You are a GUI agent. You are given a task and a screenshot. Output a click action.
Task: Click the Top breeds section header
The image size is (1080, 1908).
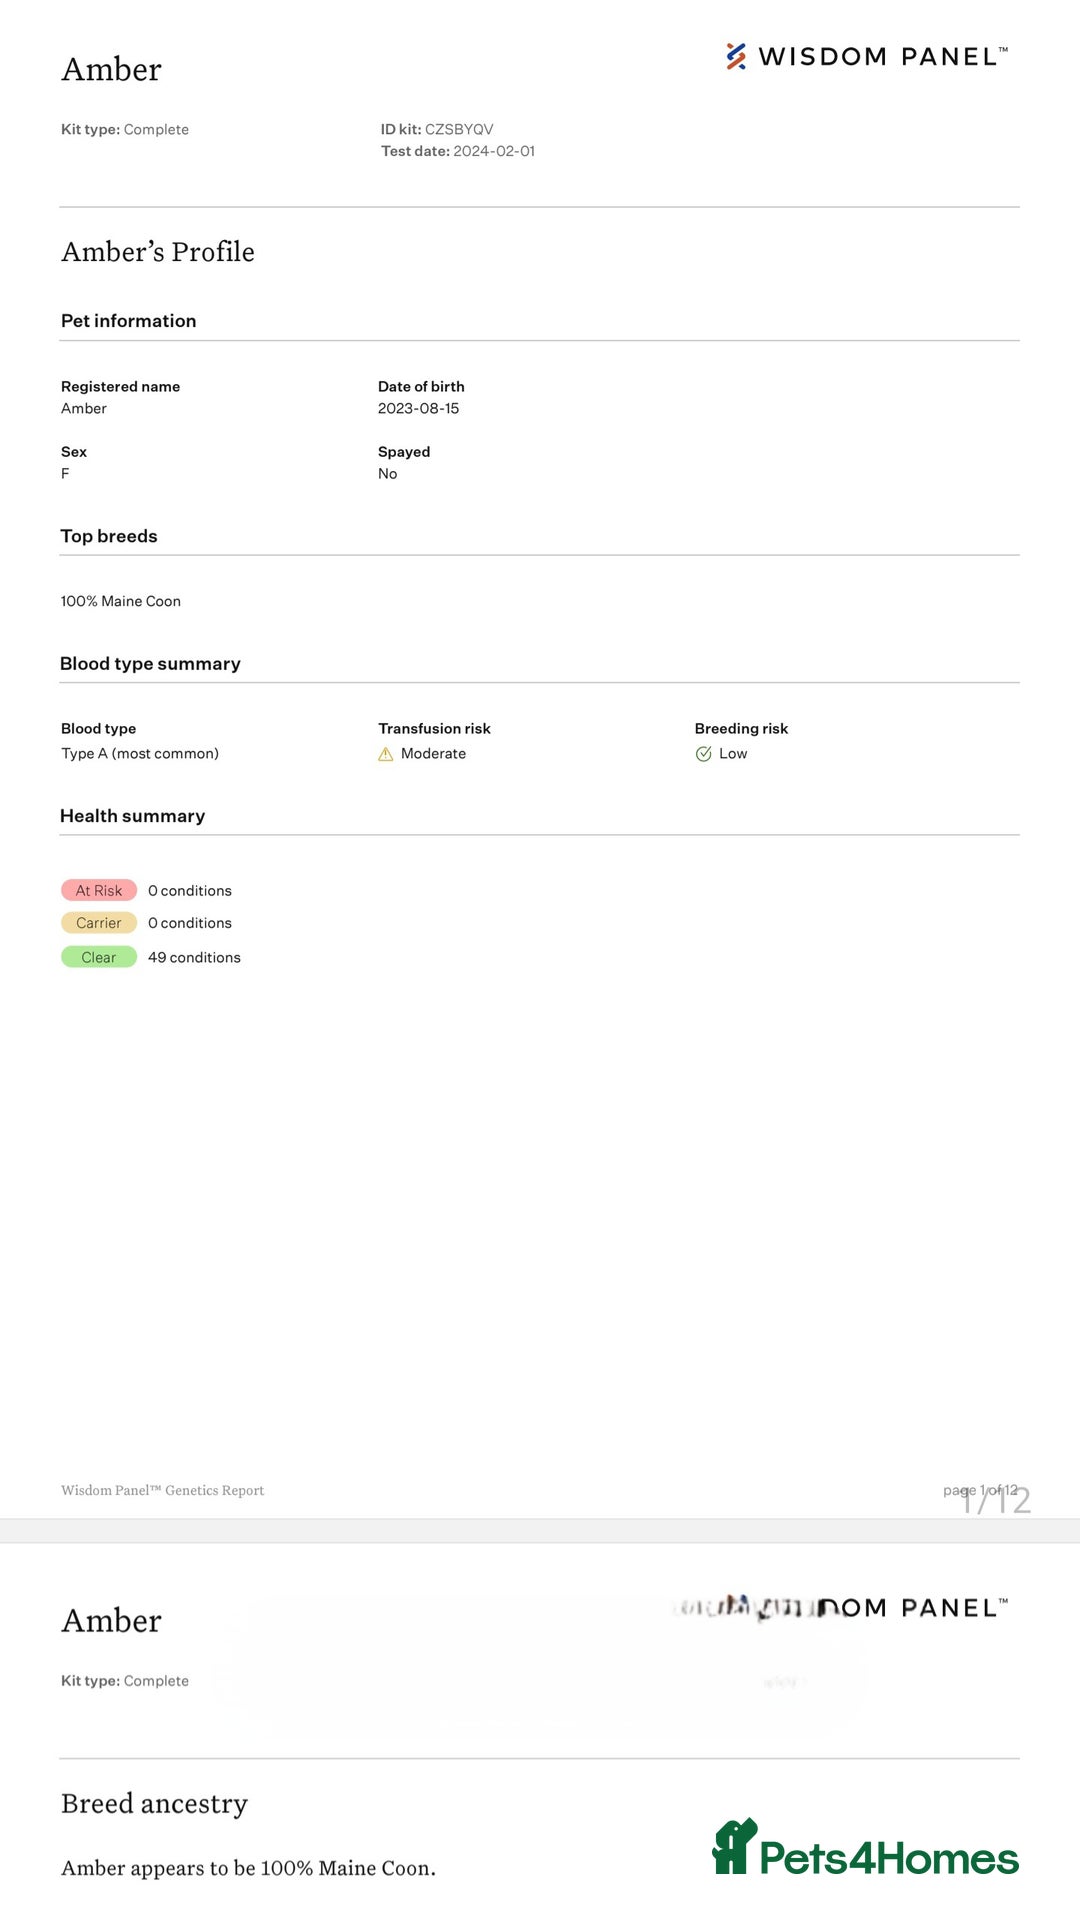[x=109, y=536]
